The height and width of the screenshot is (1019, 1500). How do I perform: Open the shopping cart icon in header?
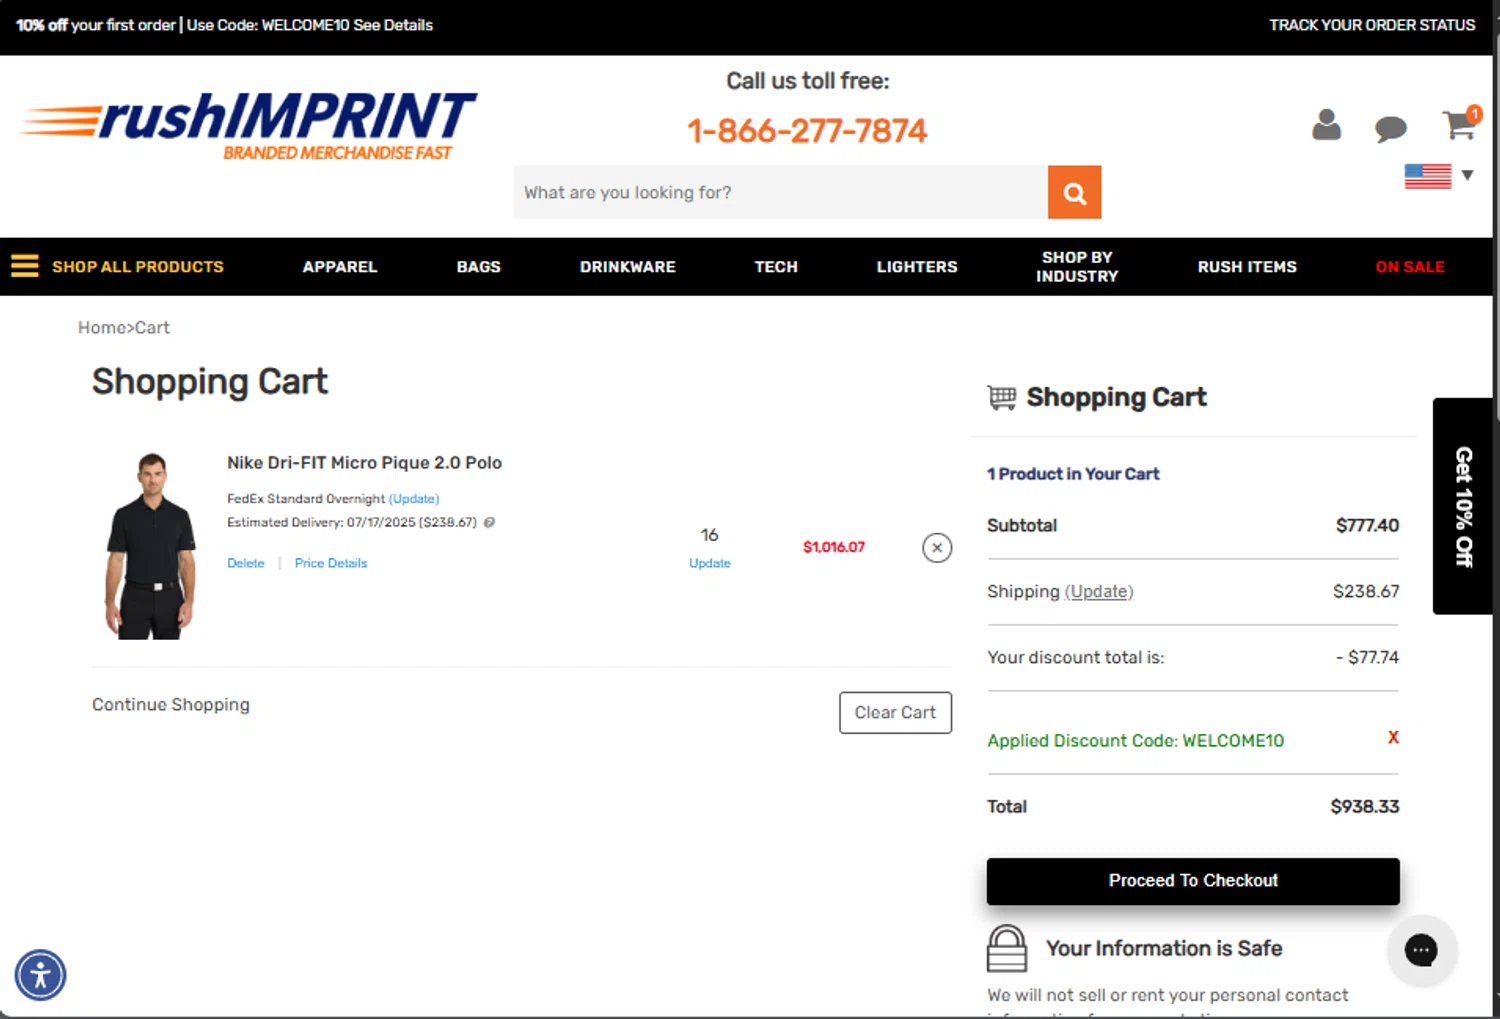pos(1460,123)
